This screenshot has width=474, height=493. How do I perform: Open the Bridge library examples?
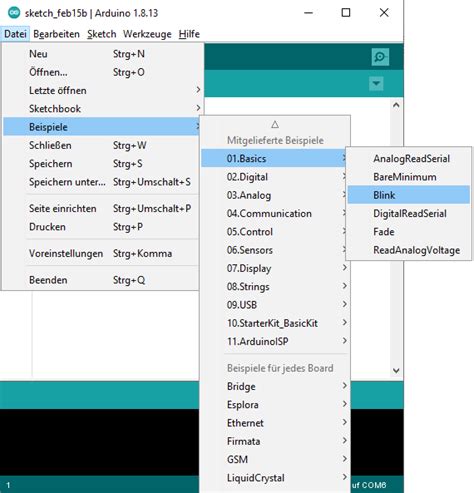pos(275,386)
